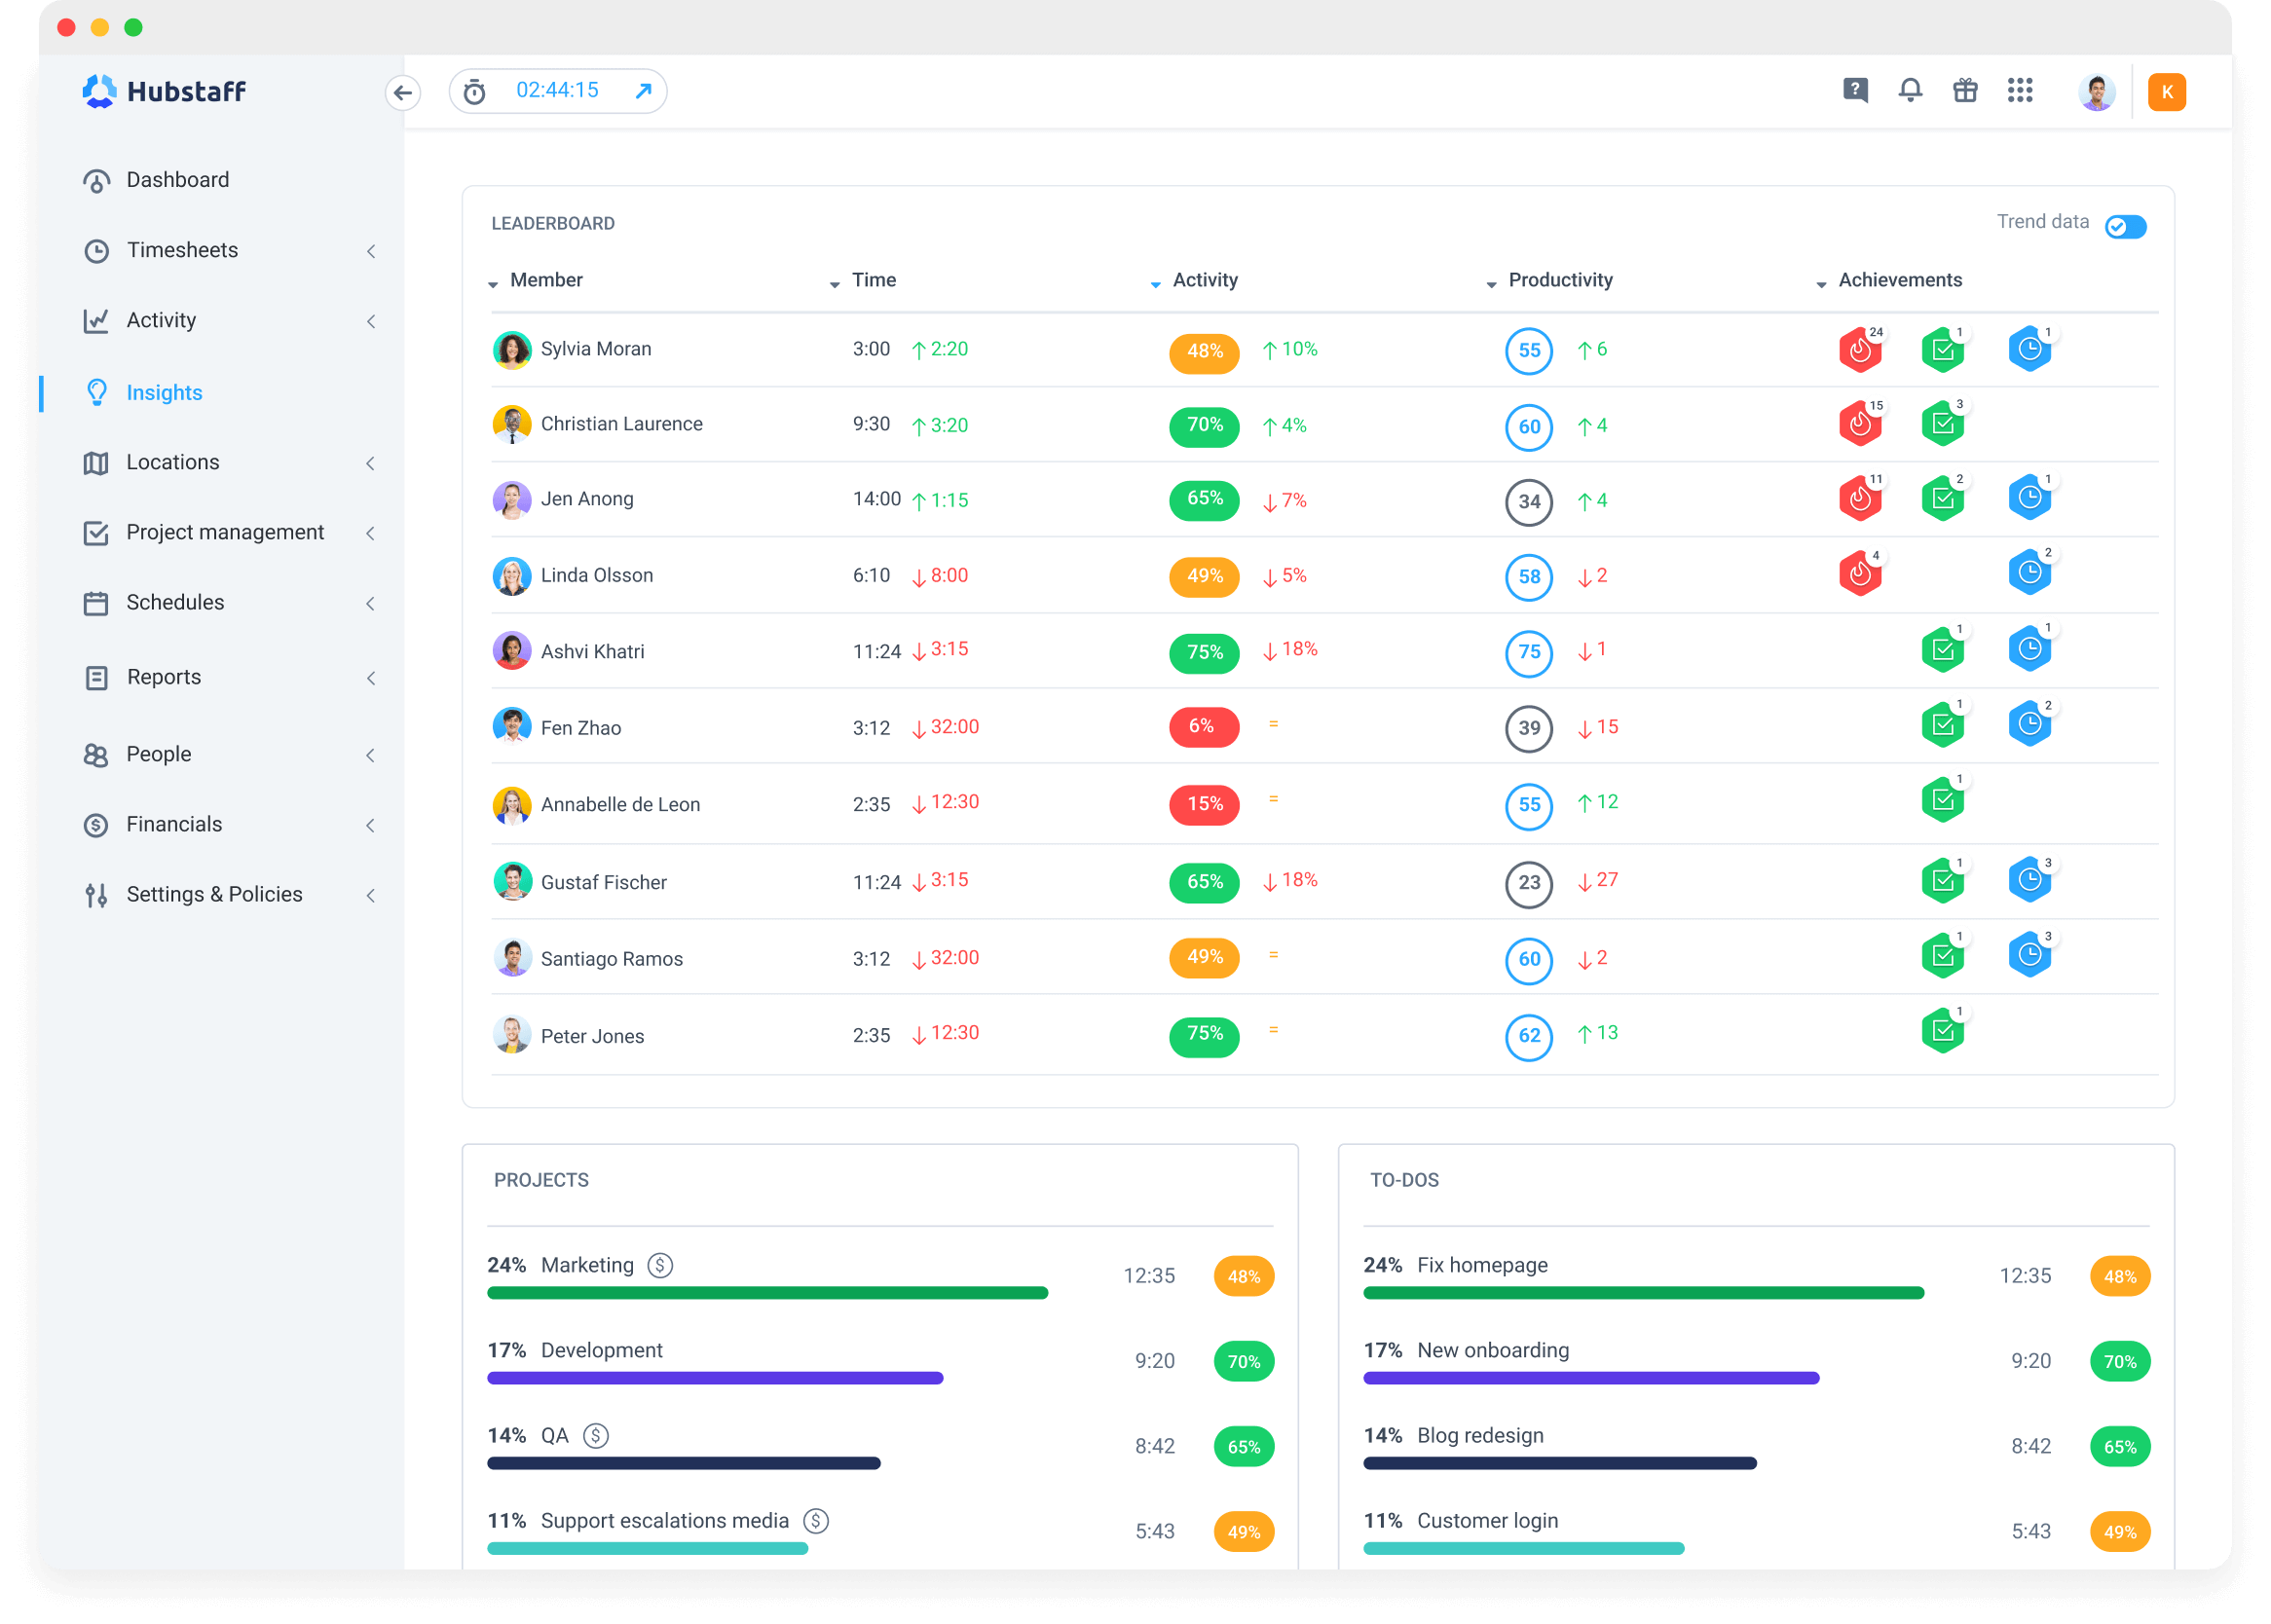2271x1624 pixels.
Task: Select Insights menu item in sidebar
Action: tap(164, 392)
